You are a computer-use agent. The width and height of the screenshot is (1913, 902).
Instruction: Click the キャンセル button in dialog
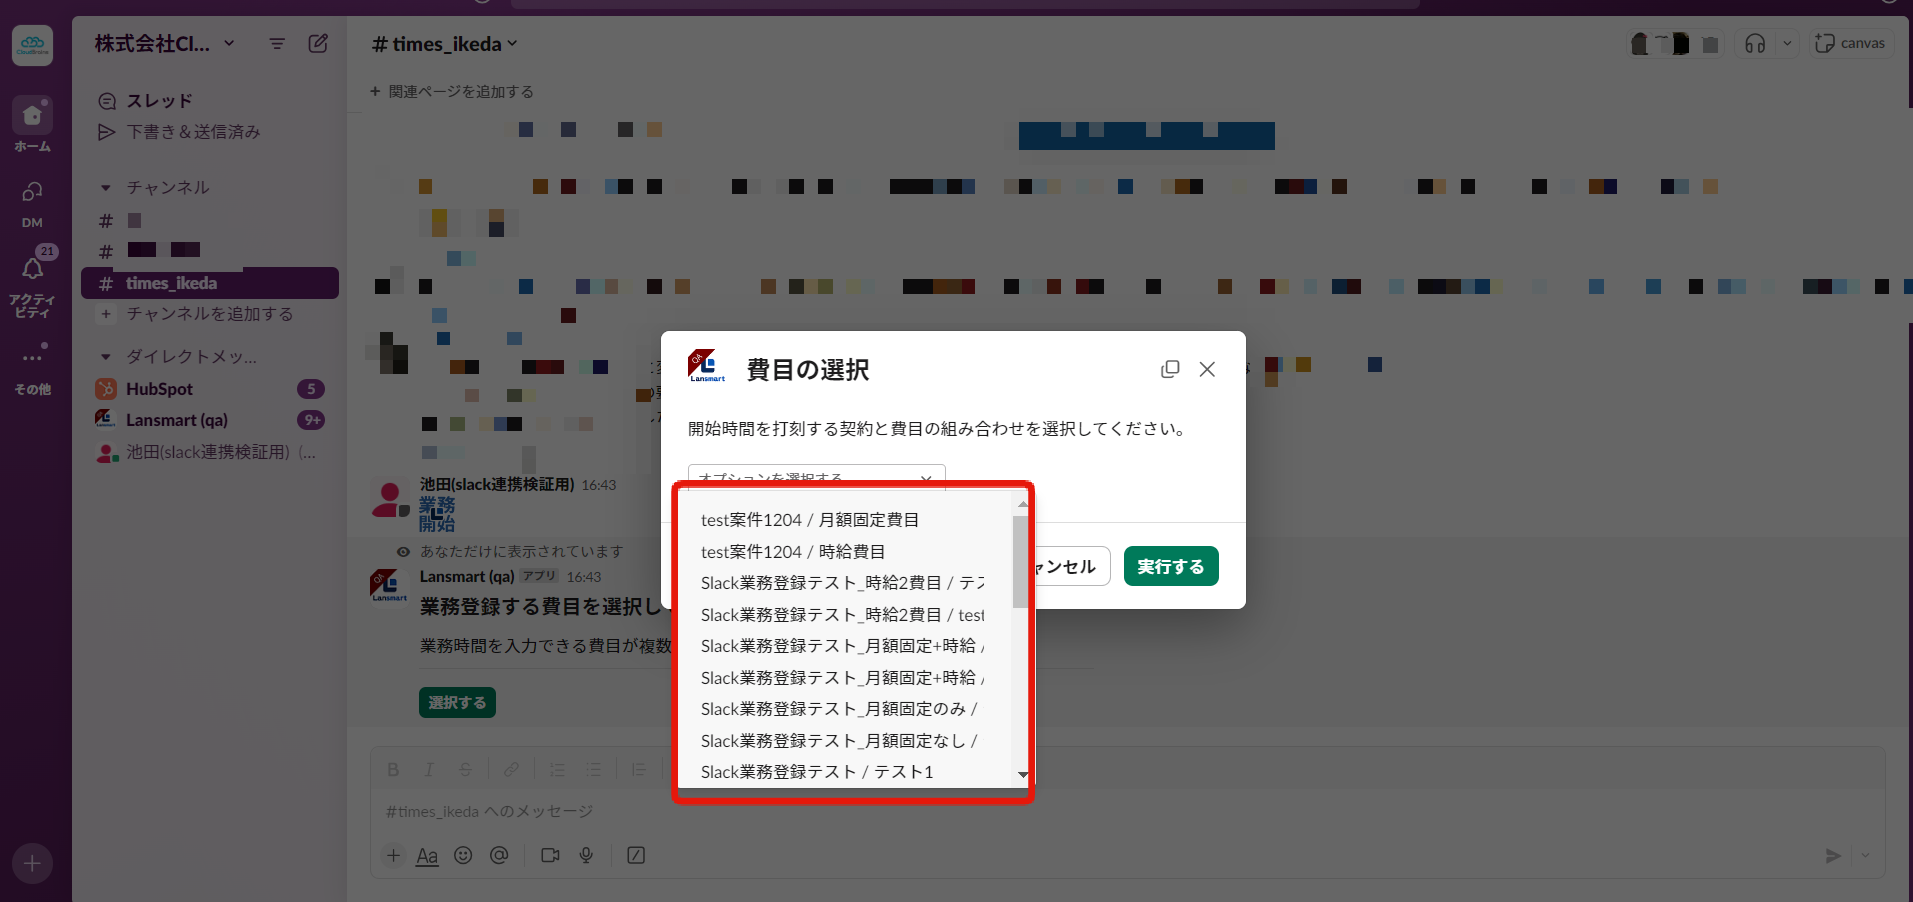1072,566
